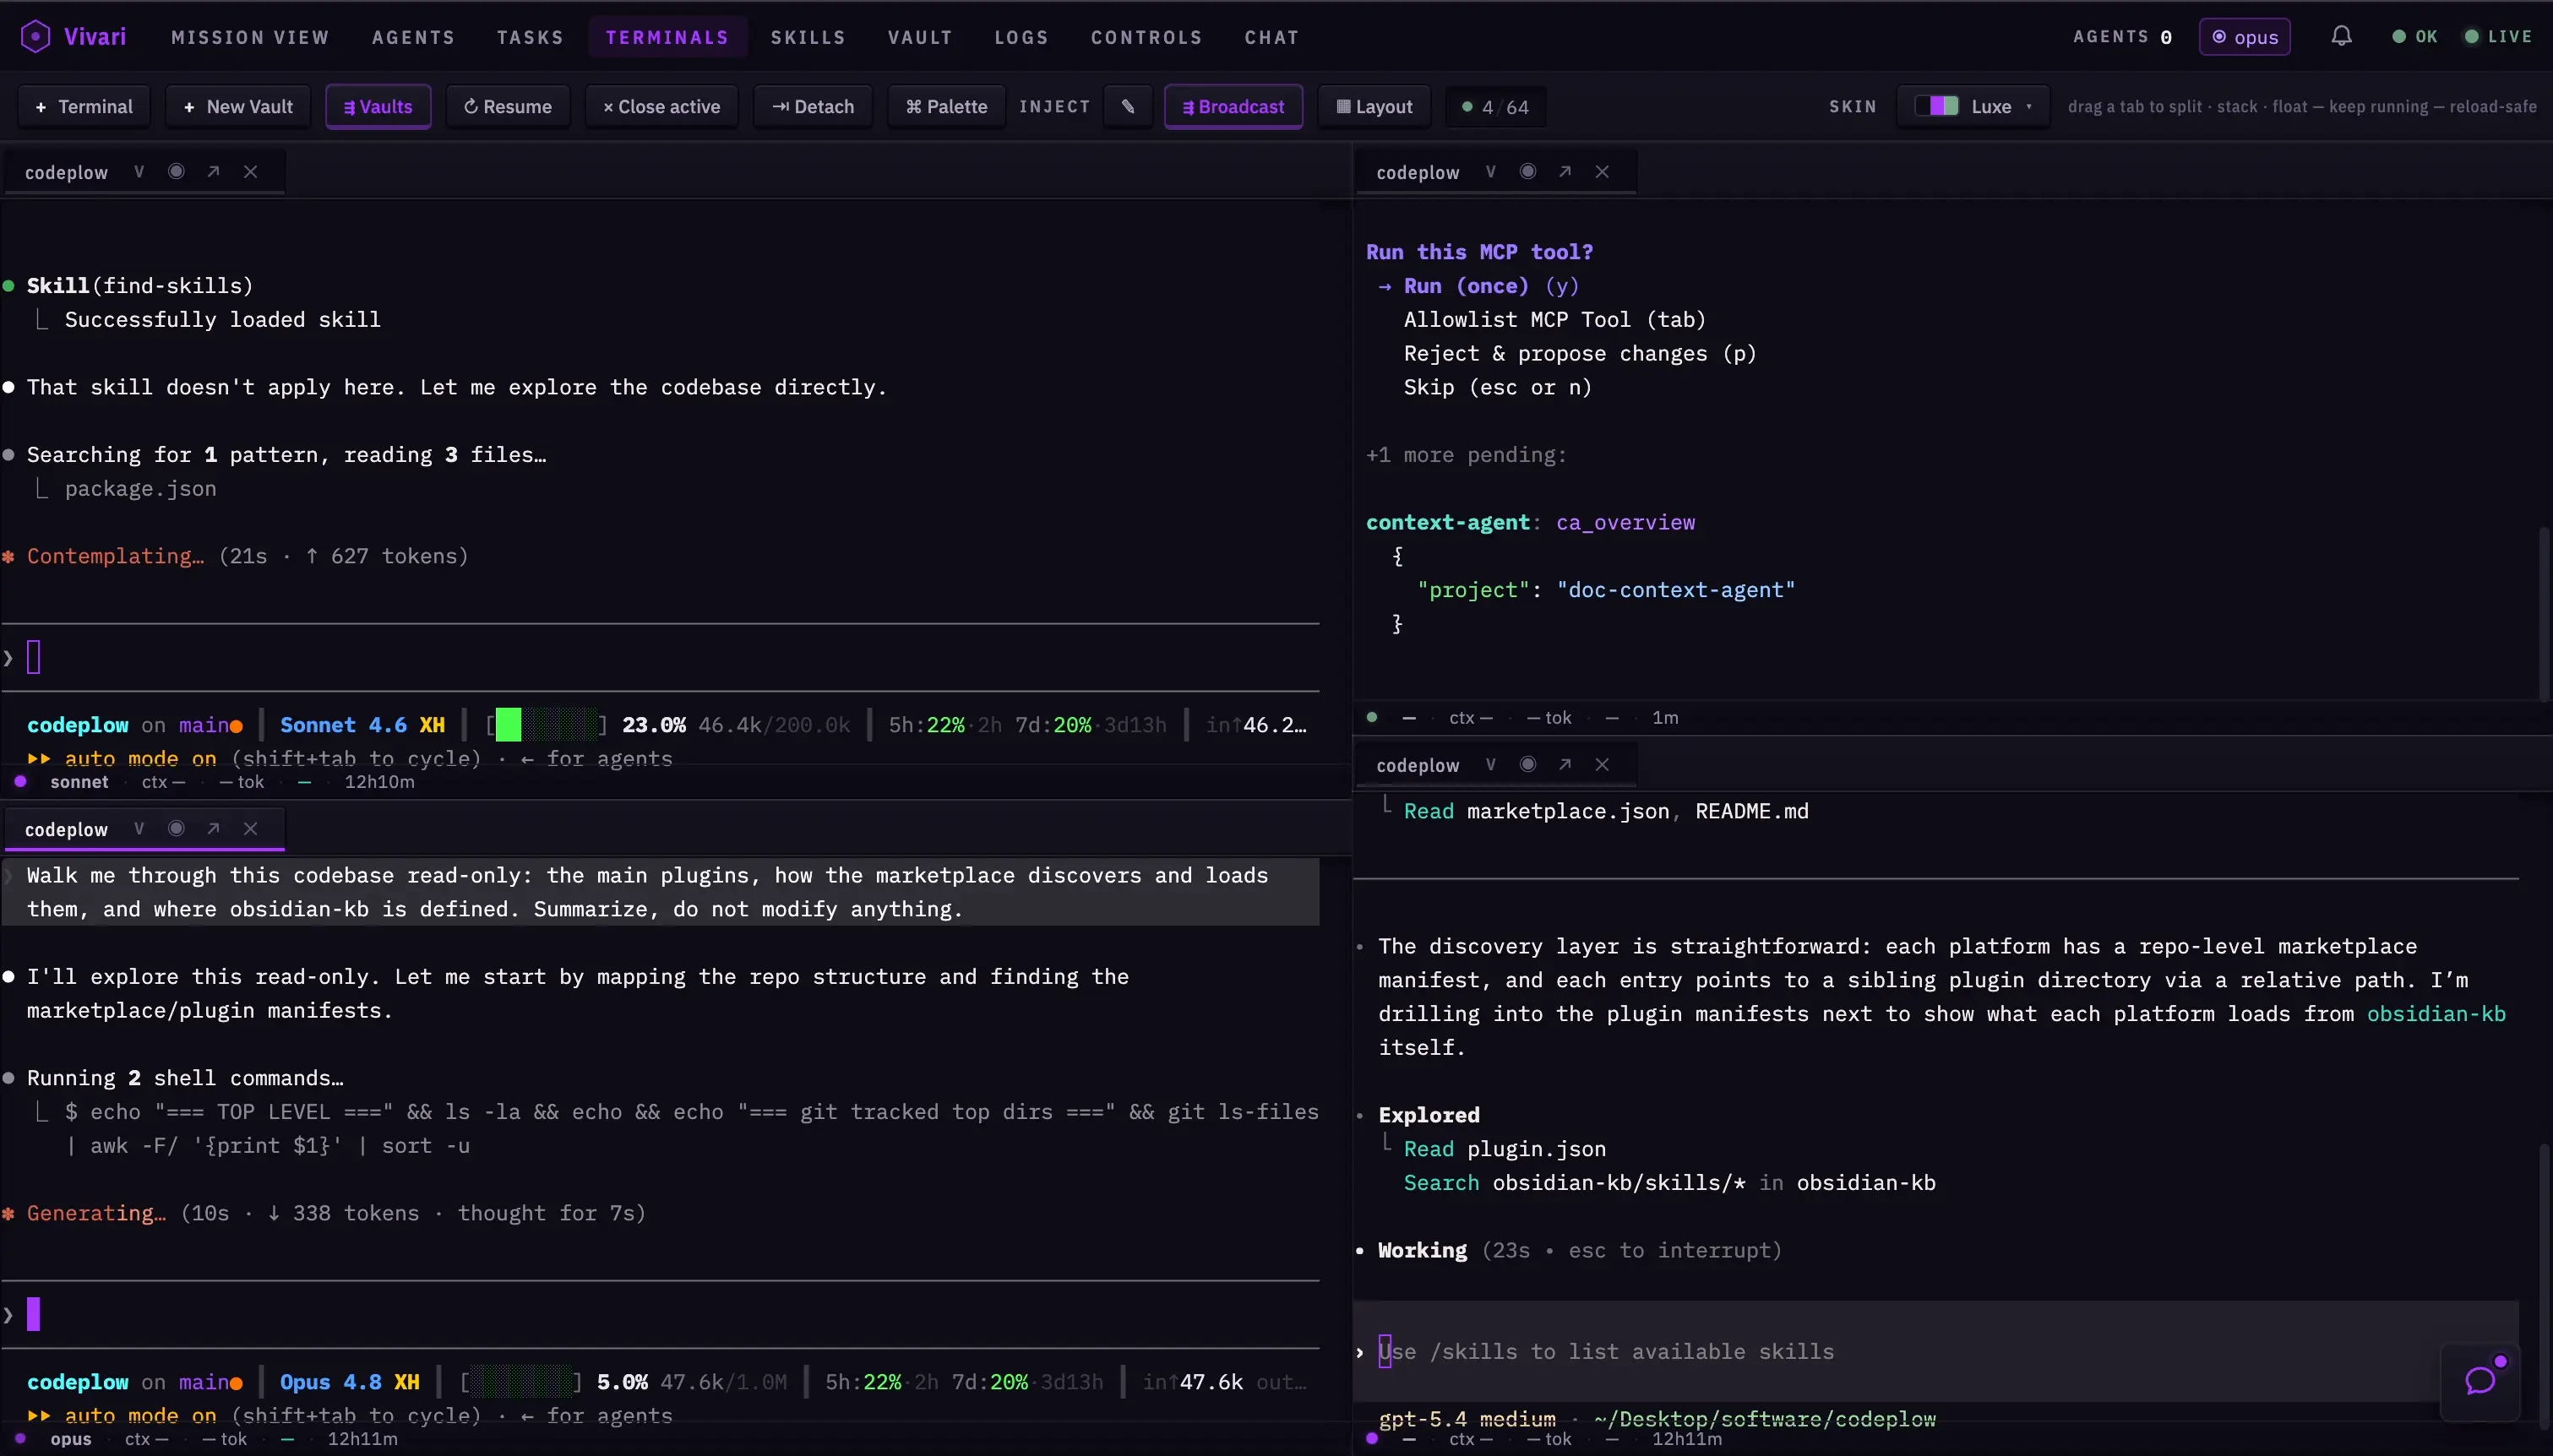The image size is (2553, 1456).
Task: Click 'Skill(find-skills)' entry
Action: click(x=140, y=286)
